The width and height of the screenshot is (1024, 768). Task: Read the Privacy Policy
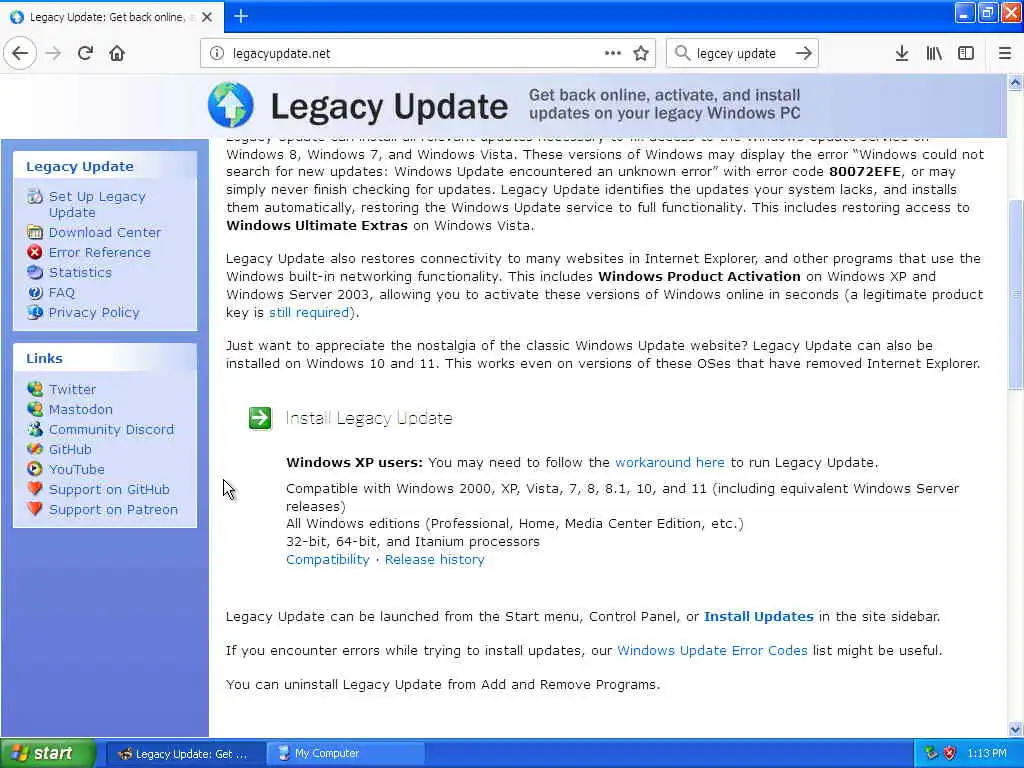pyautogui.click(x=93, y=313)
